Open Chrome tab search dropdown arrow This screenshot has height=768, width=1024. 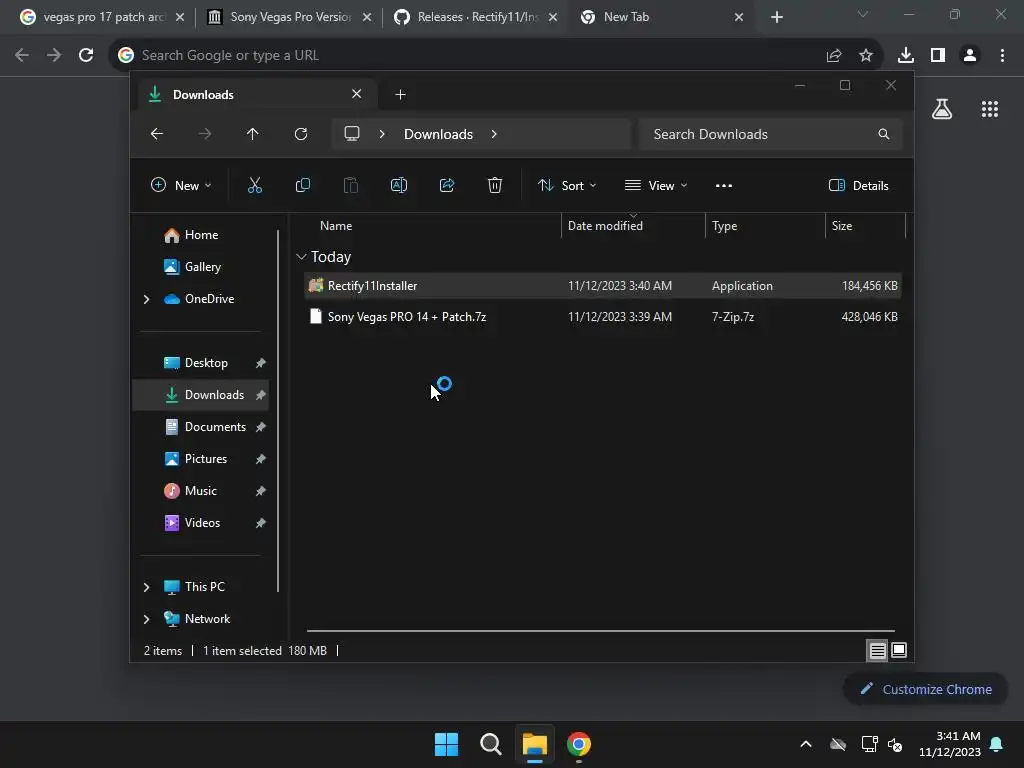click(863, 14)
